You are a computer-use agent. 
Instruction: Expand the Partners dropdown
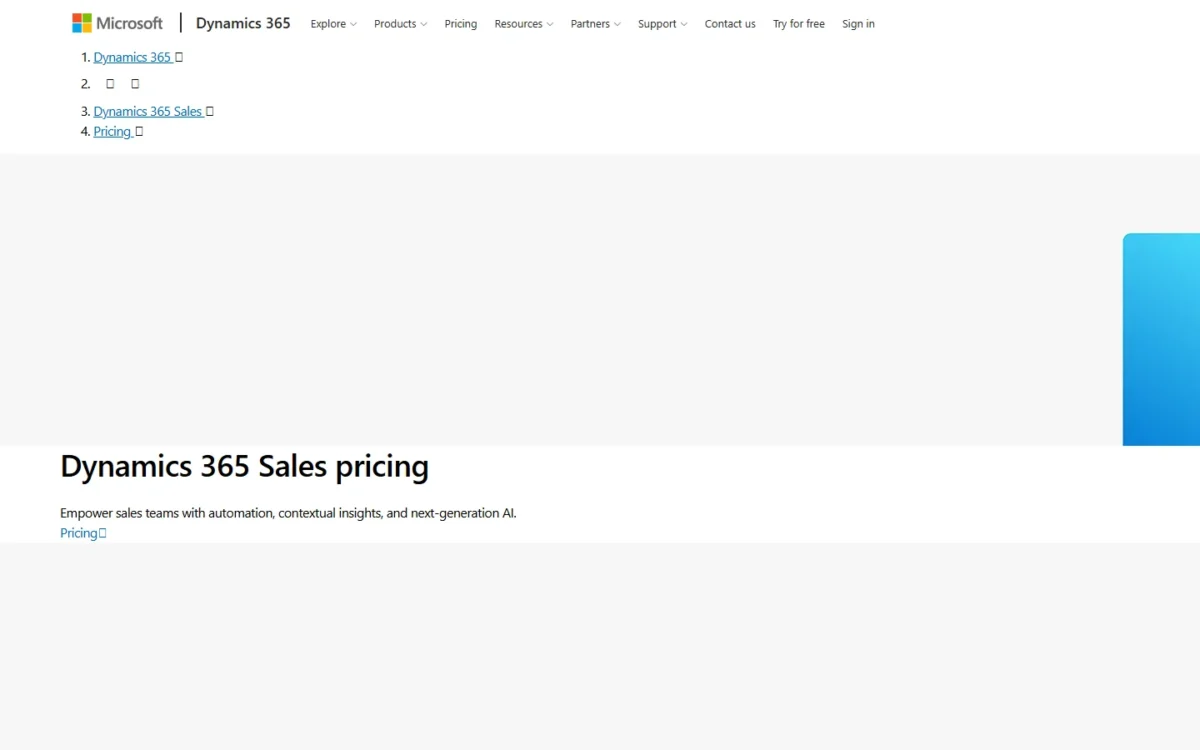click(596, 24)
